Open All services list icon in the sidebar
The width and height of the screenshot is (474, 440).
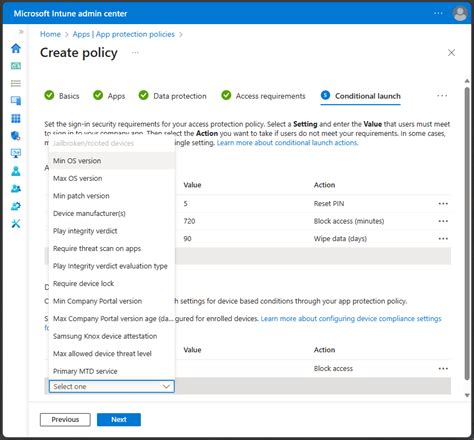[16, 83]
